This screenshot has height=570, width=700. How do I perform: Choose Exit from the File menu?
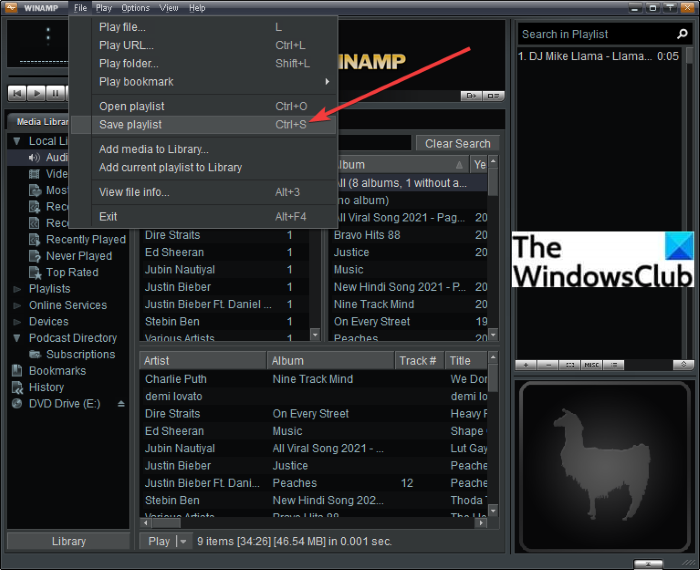click(x=203, y=217)
